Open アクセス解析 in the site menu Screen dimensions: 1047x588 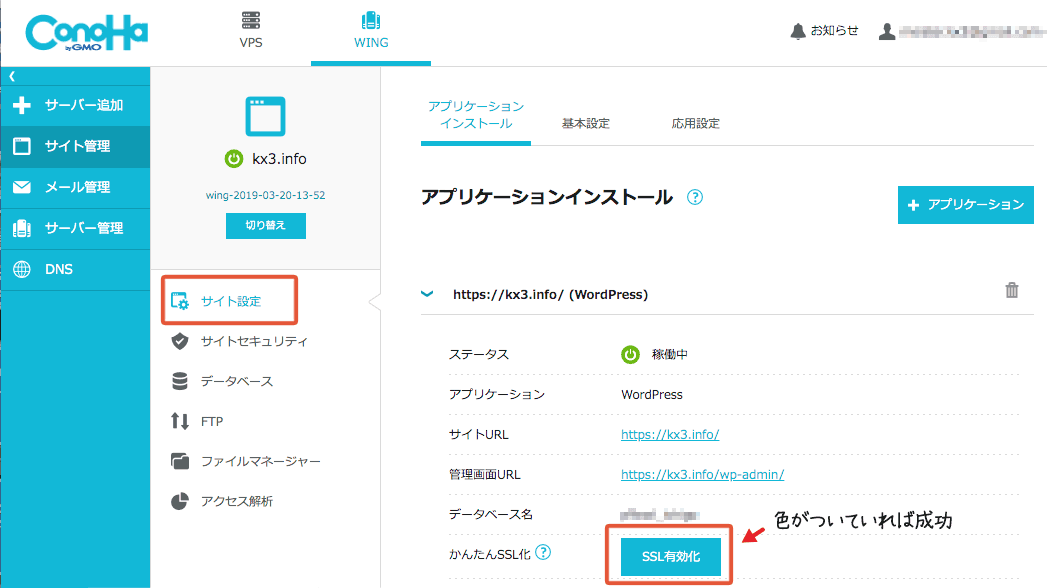point(237,501)
